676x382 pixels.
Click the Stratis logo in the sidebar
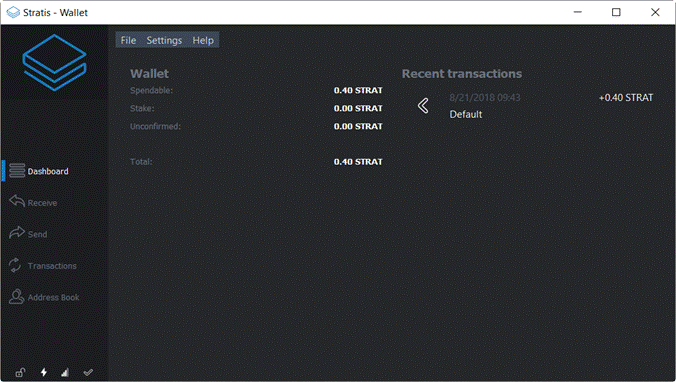[x=54, y=63]
